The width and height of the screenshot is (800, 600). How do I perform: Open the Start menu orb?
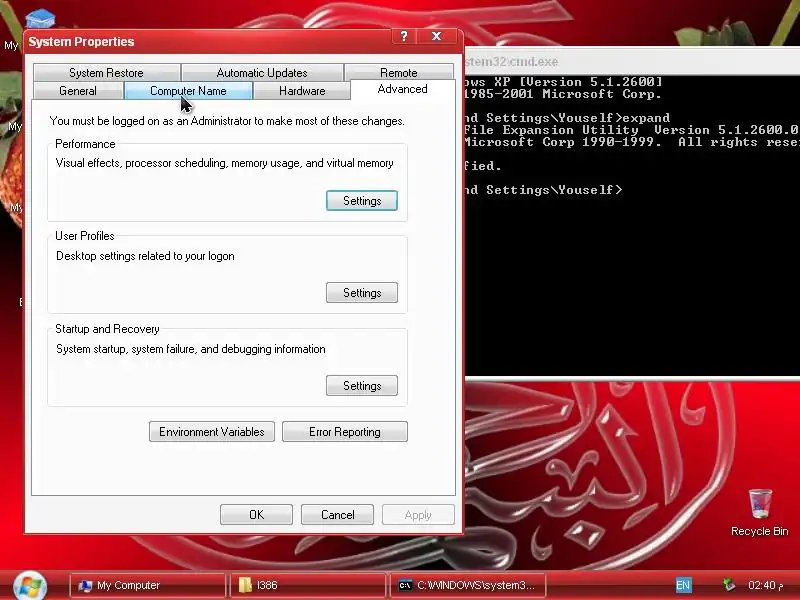(30, 585)
